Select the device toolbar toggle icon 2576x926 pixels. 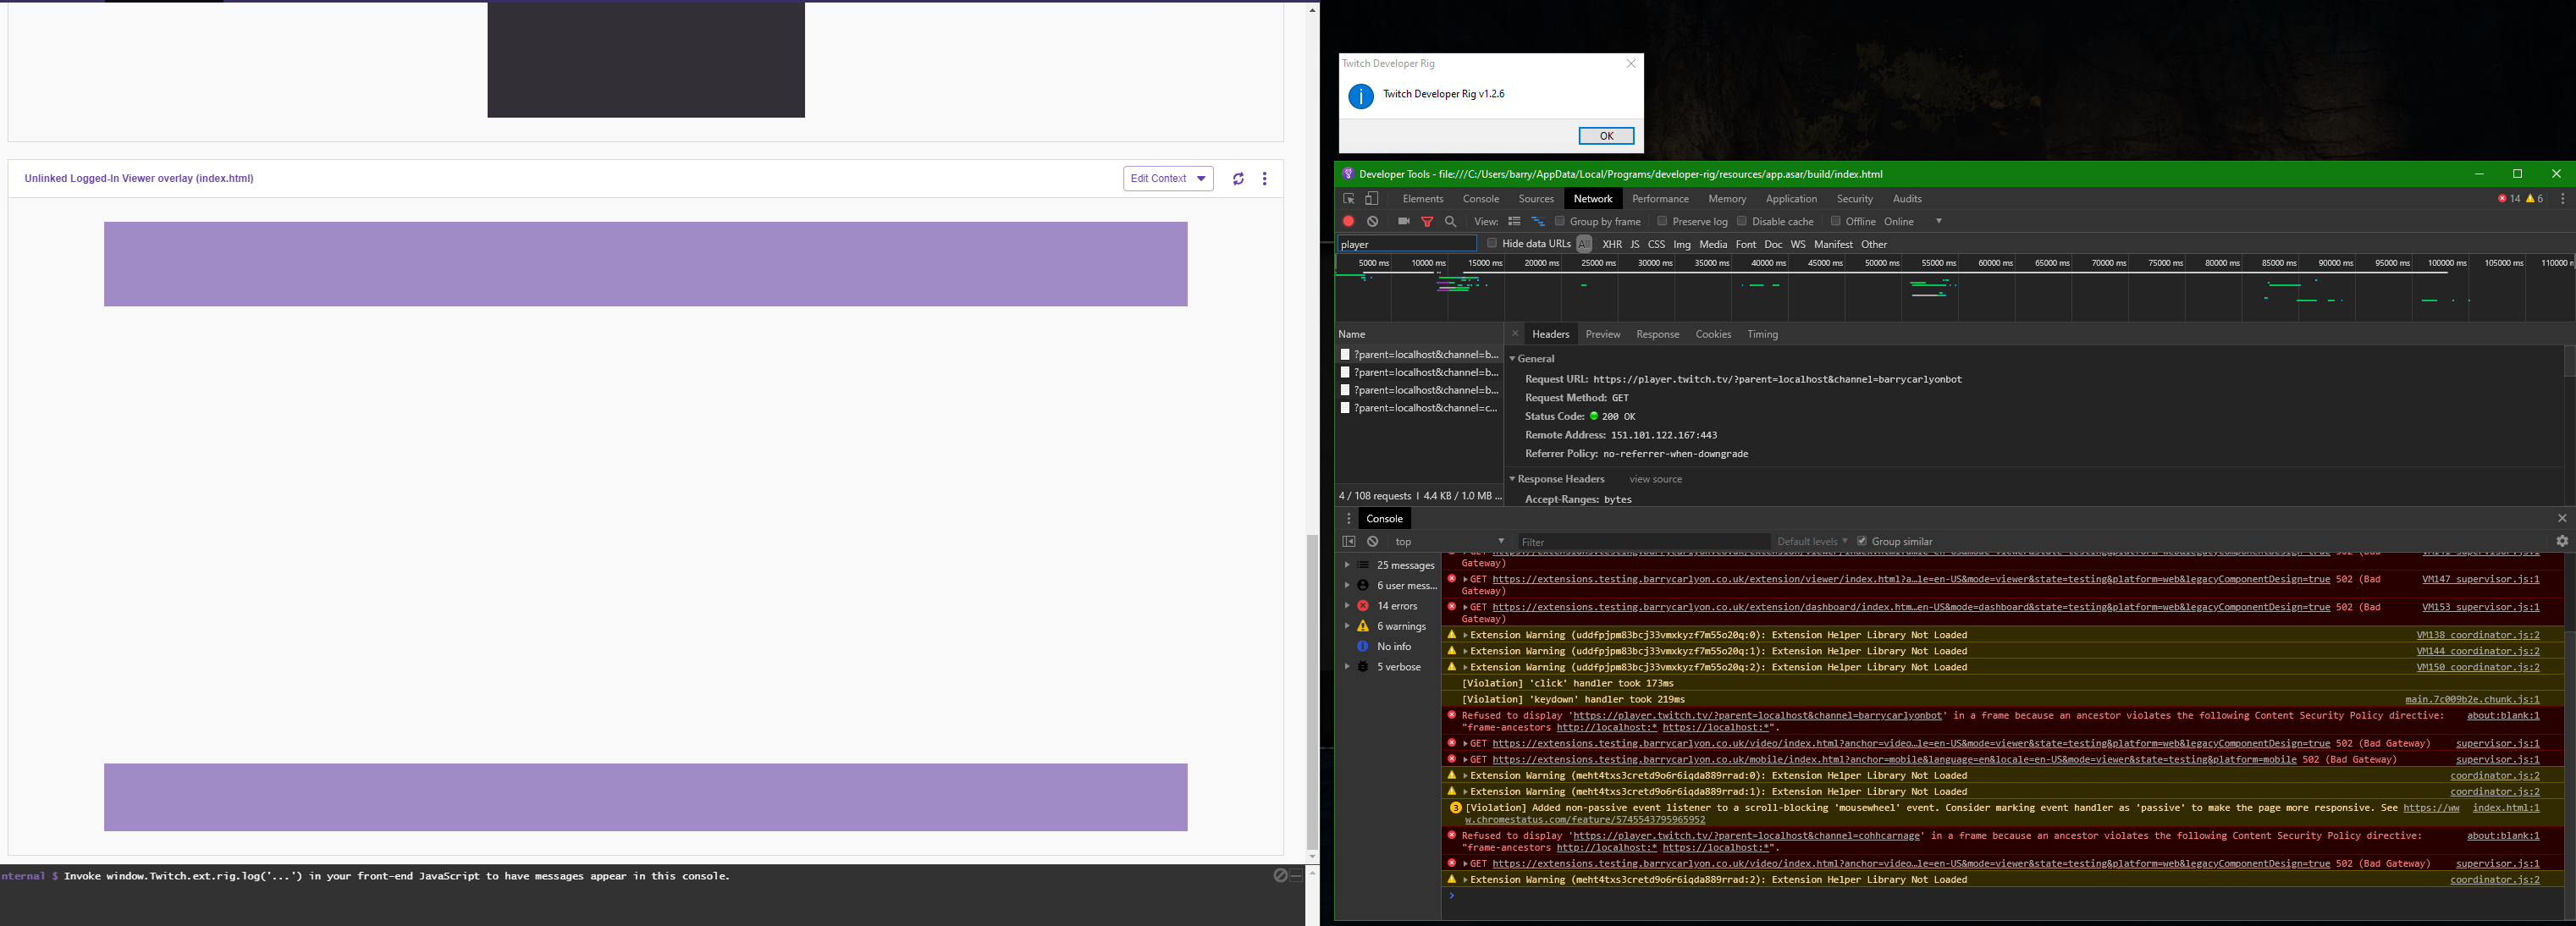(x=1370, y=198)
